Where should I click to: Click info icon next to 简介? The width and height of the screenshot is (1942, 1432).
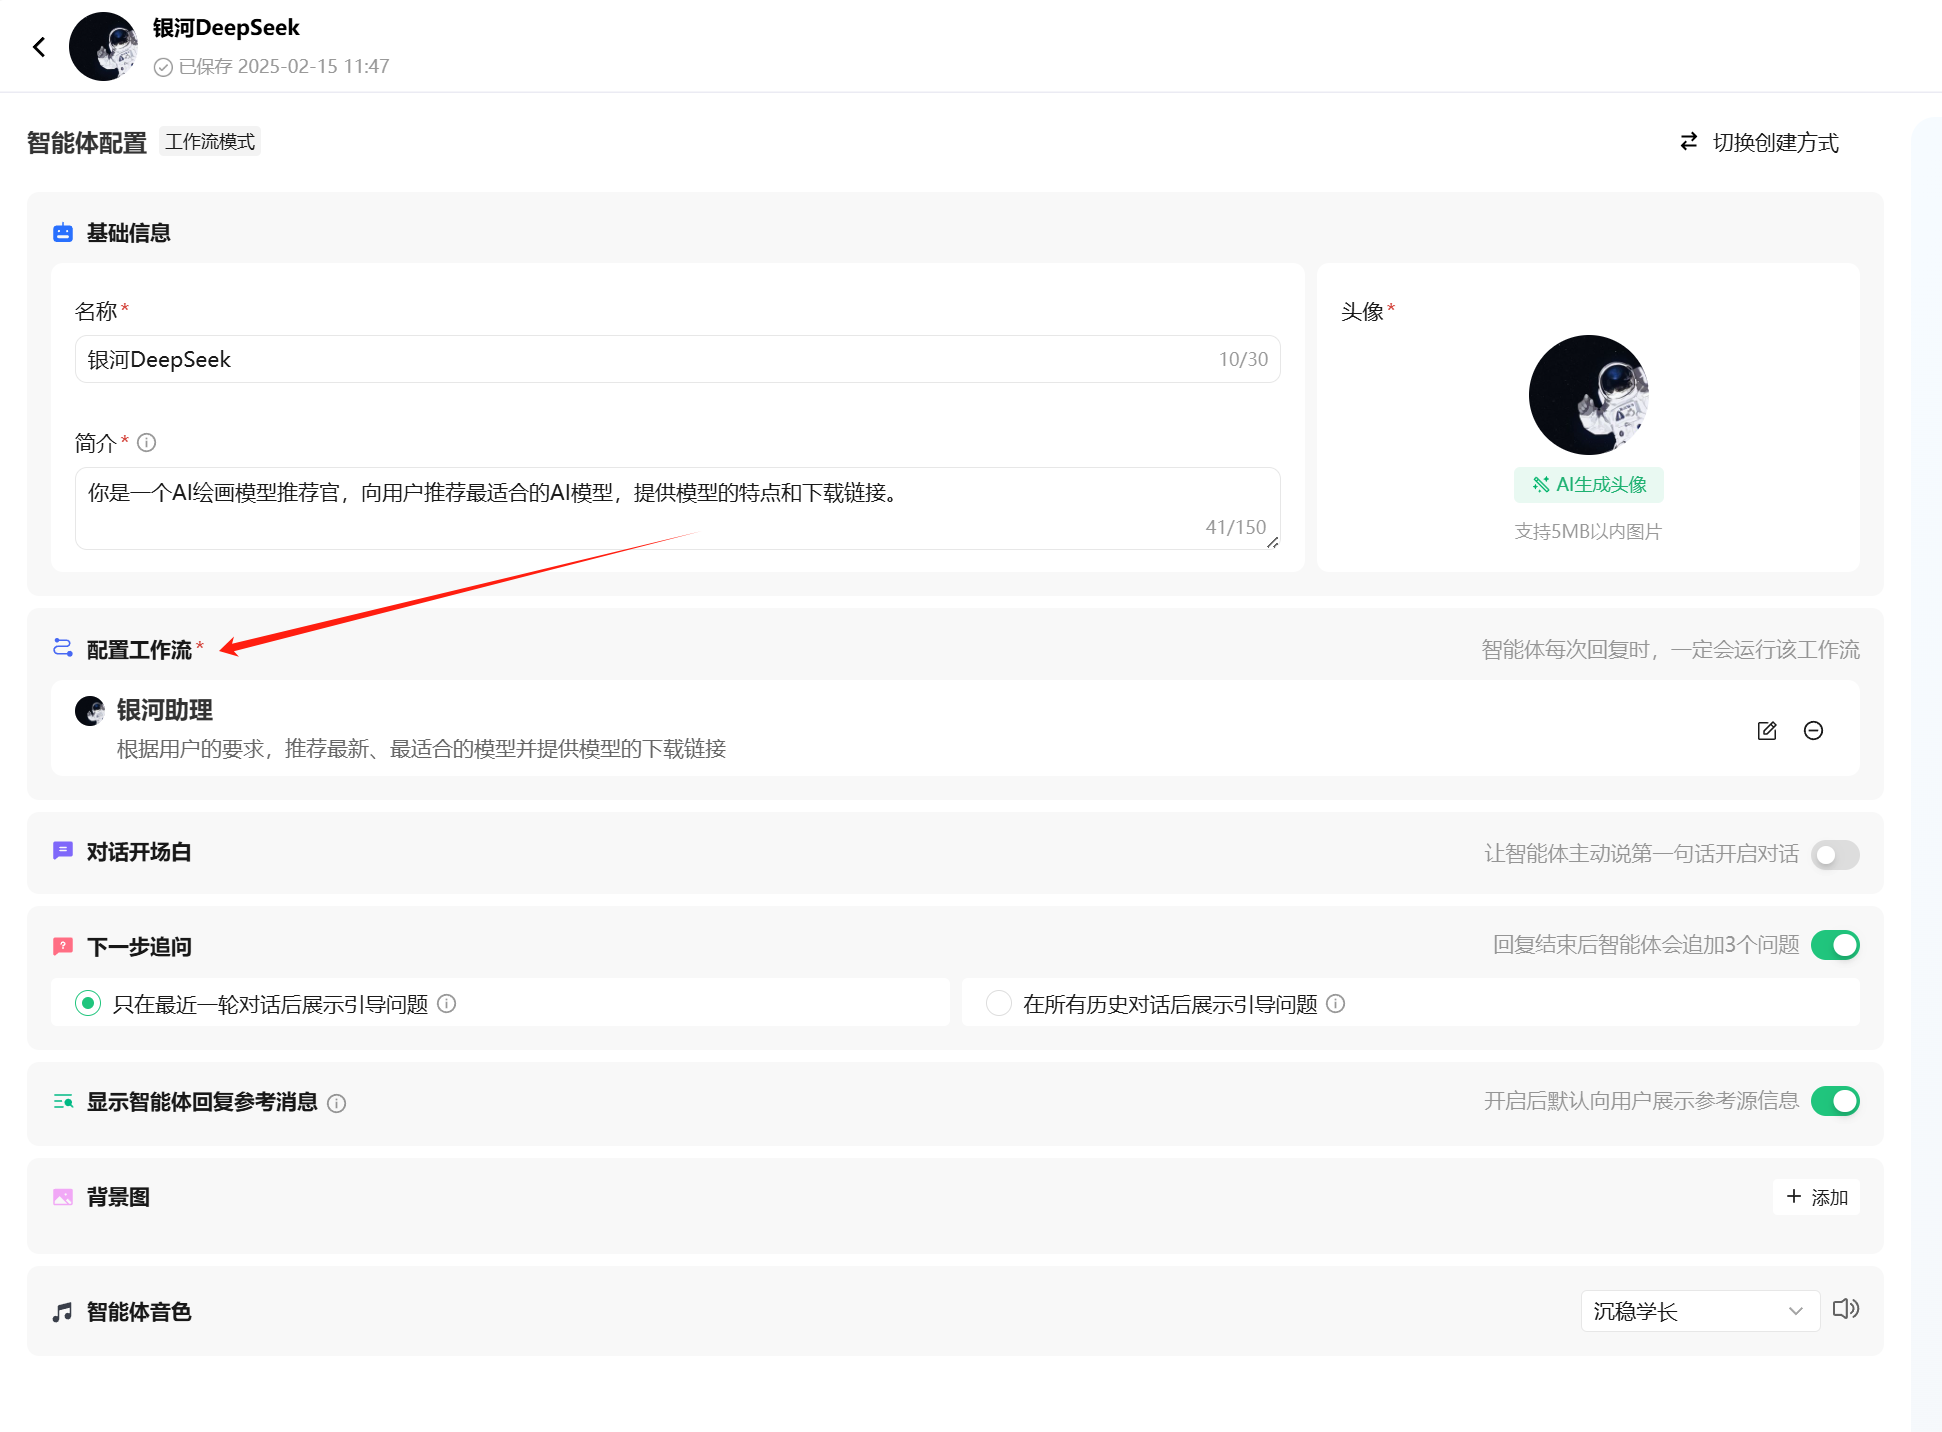coord(147,442)
